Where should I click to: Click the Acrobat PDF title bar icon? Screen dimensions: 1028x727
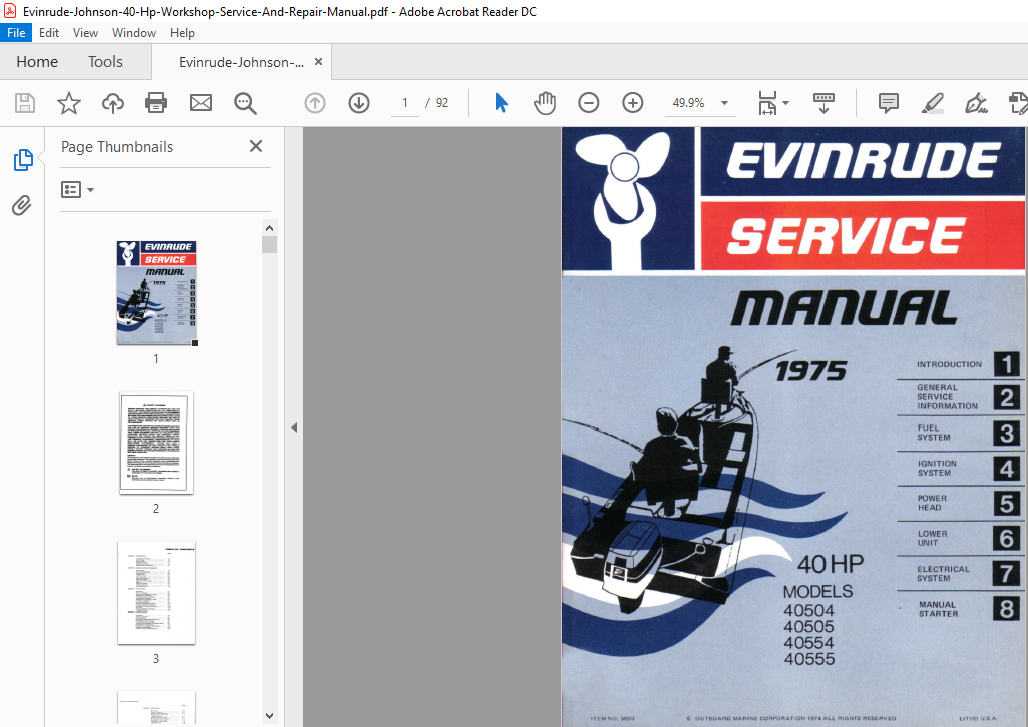point(10,11)
